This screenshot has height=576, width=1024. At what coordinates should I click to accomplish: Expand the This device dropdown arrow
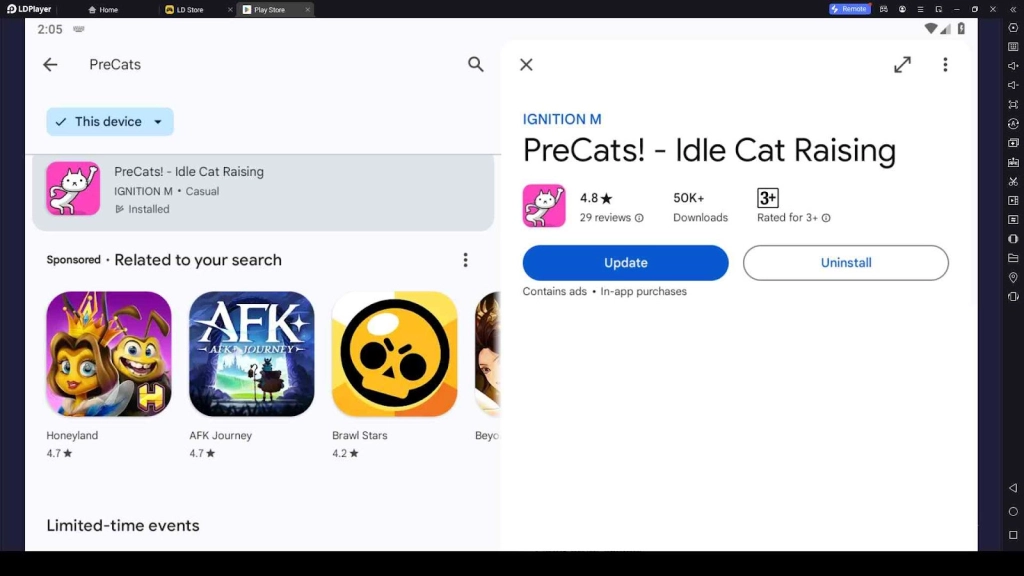158,122
